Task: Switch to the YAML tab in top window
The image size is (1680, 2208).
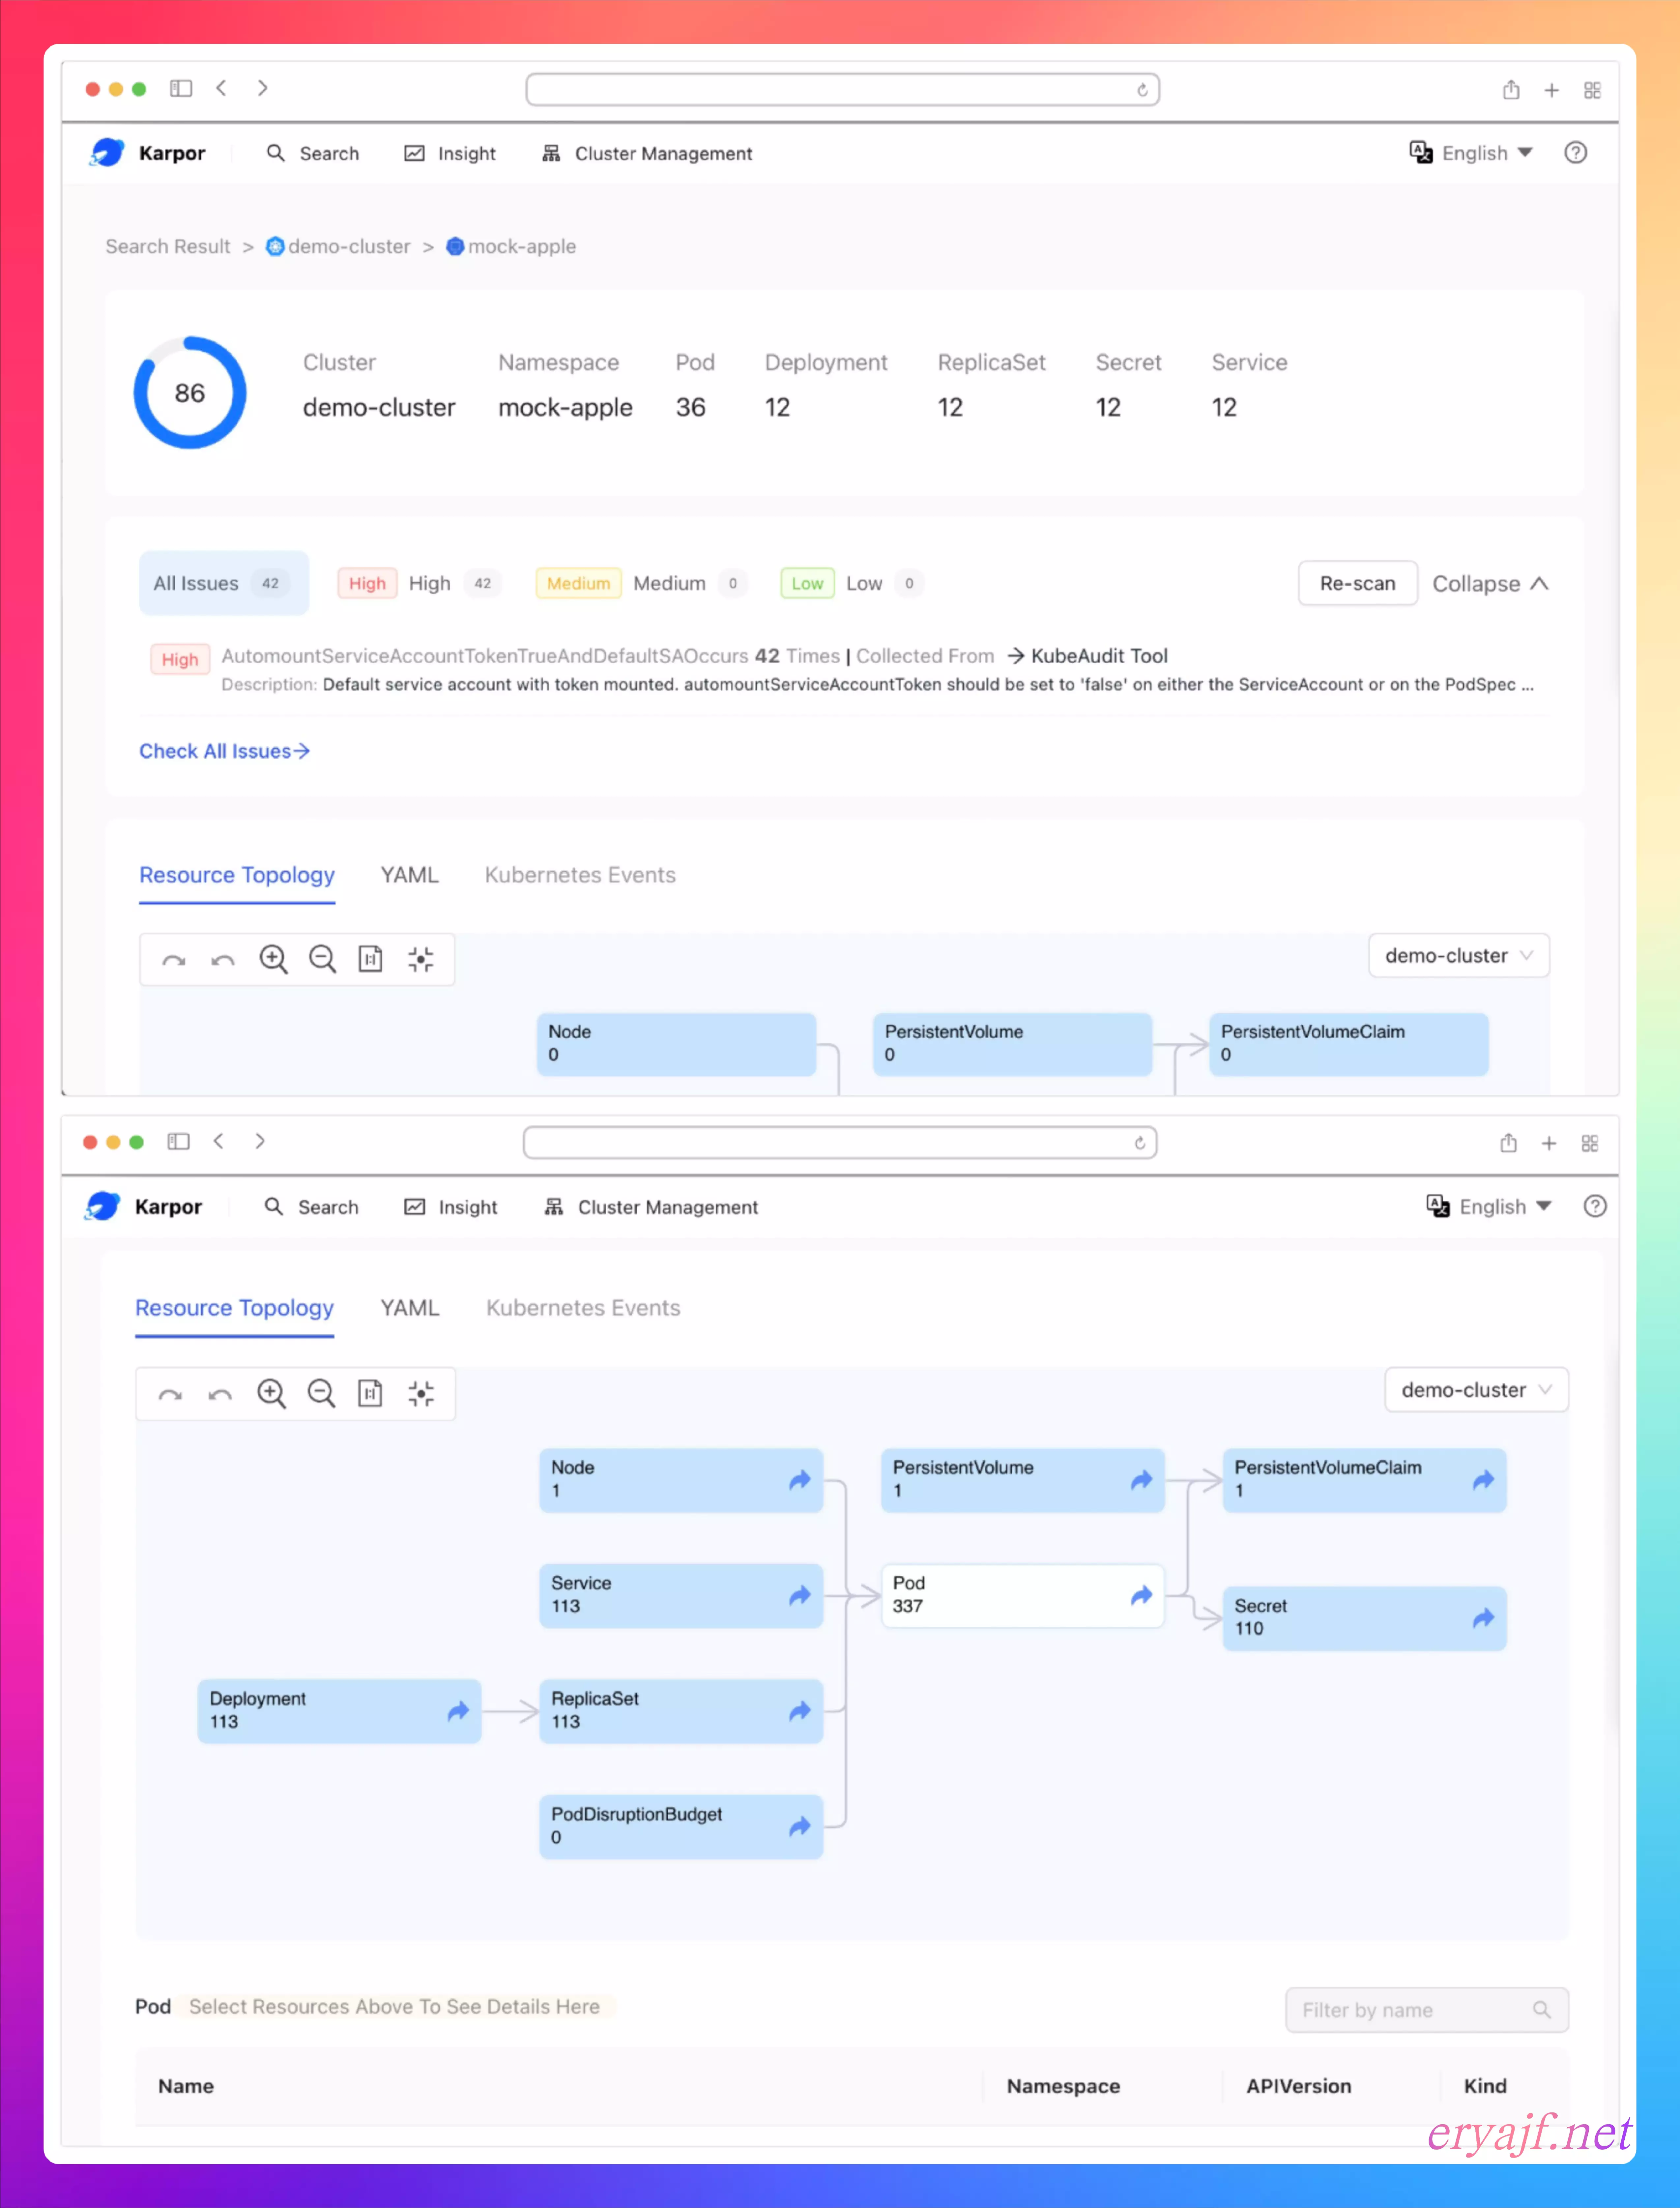Action: point(410,875)
